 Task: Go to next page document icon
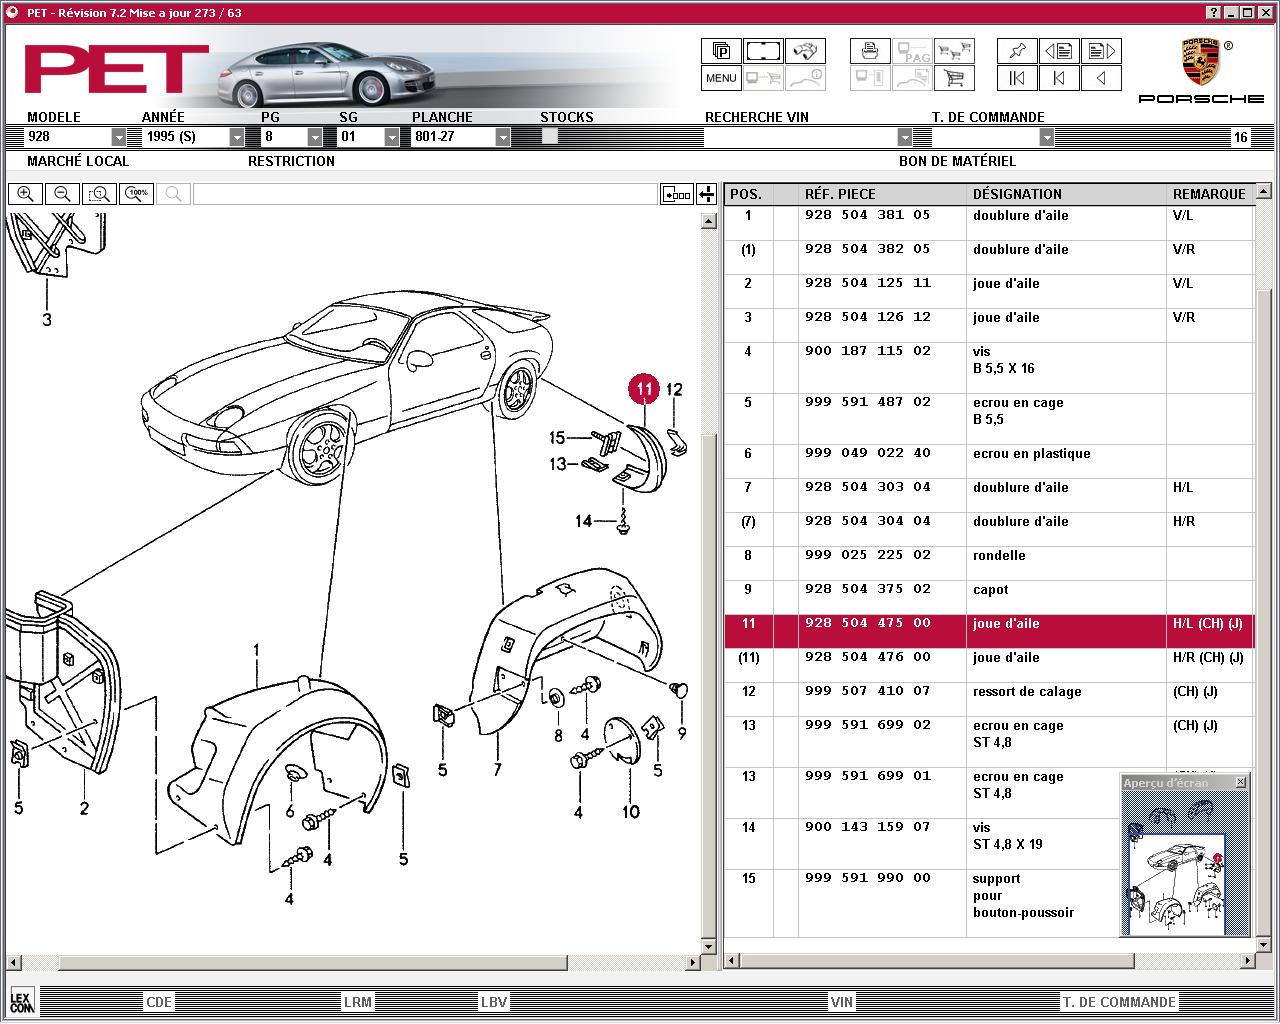pos(1101,50)
